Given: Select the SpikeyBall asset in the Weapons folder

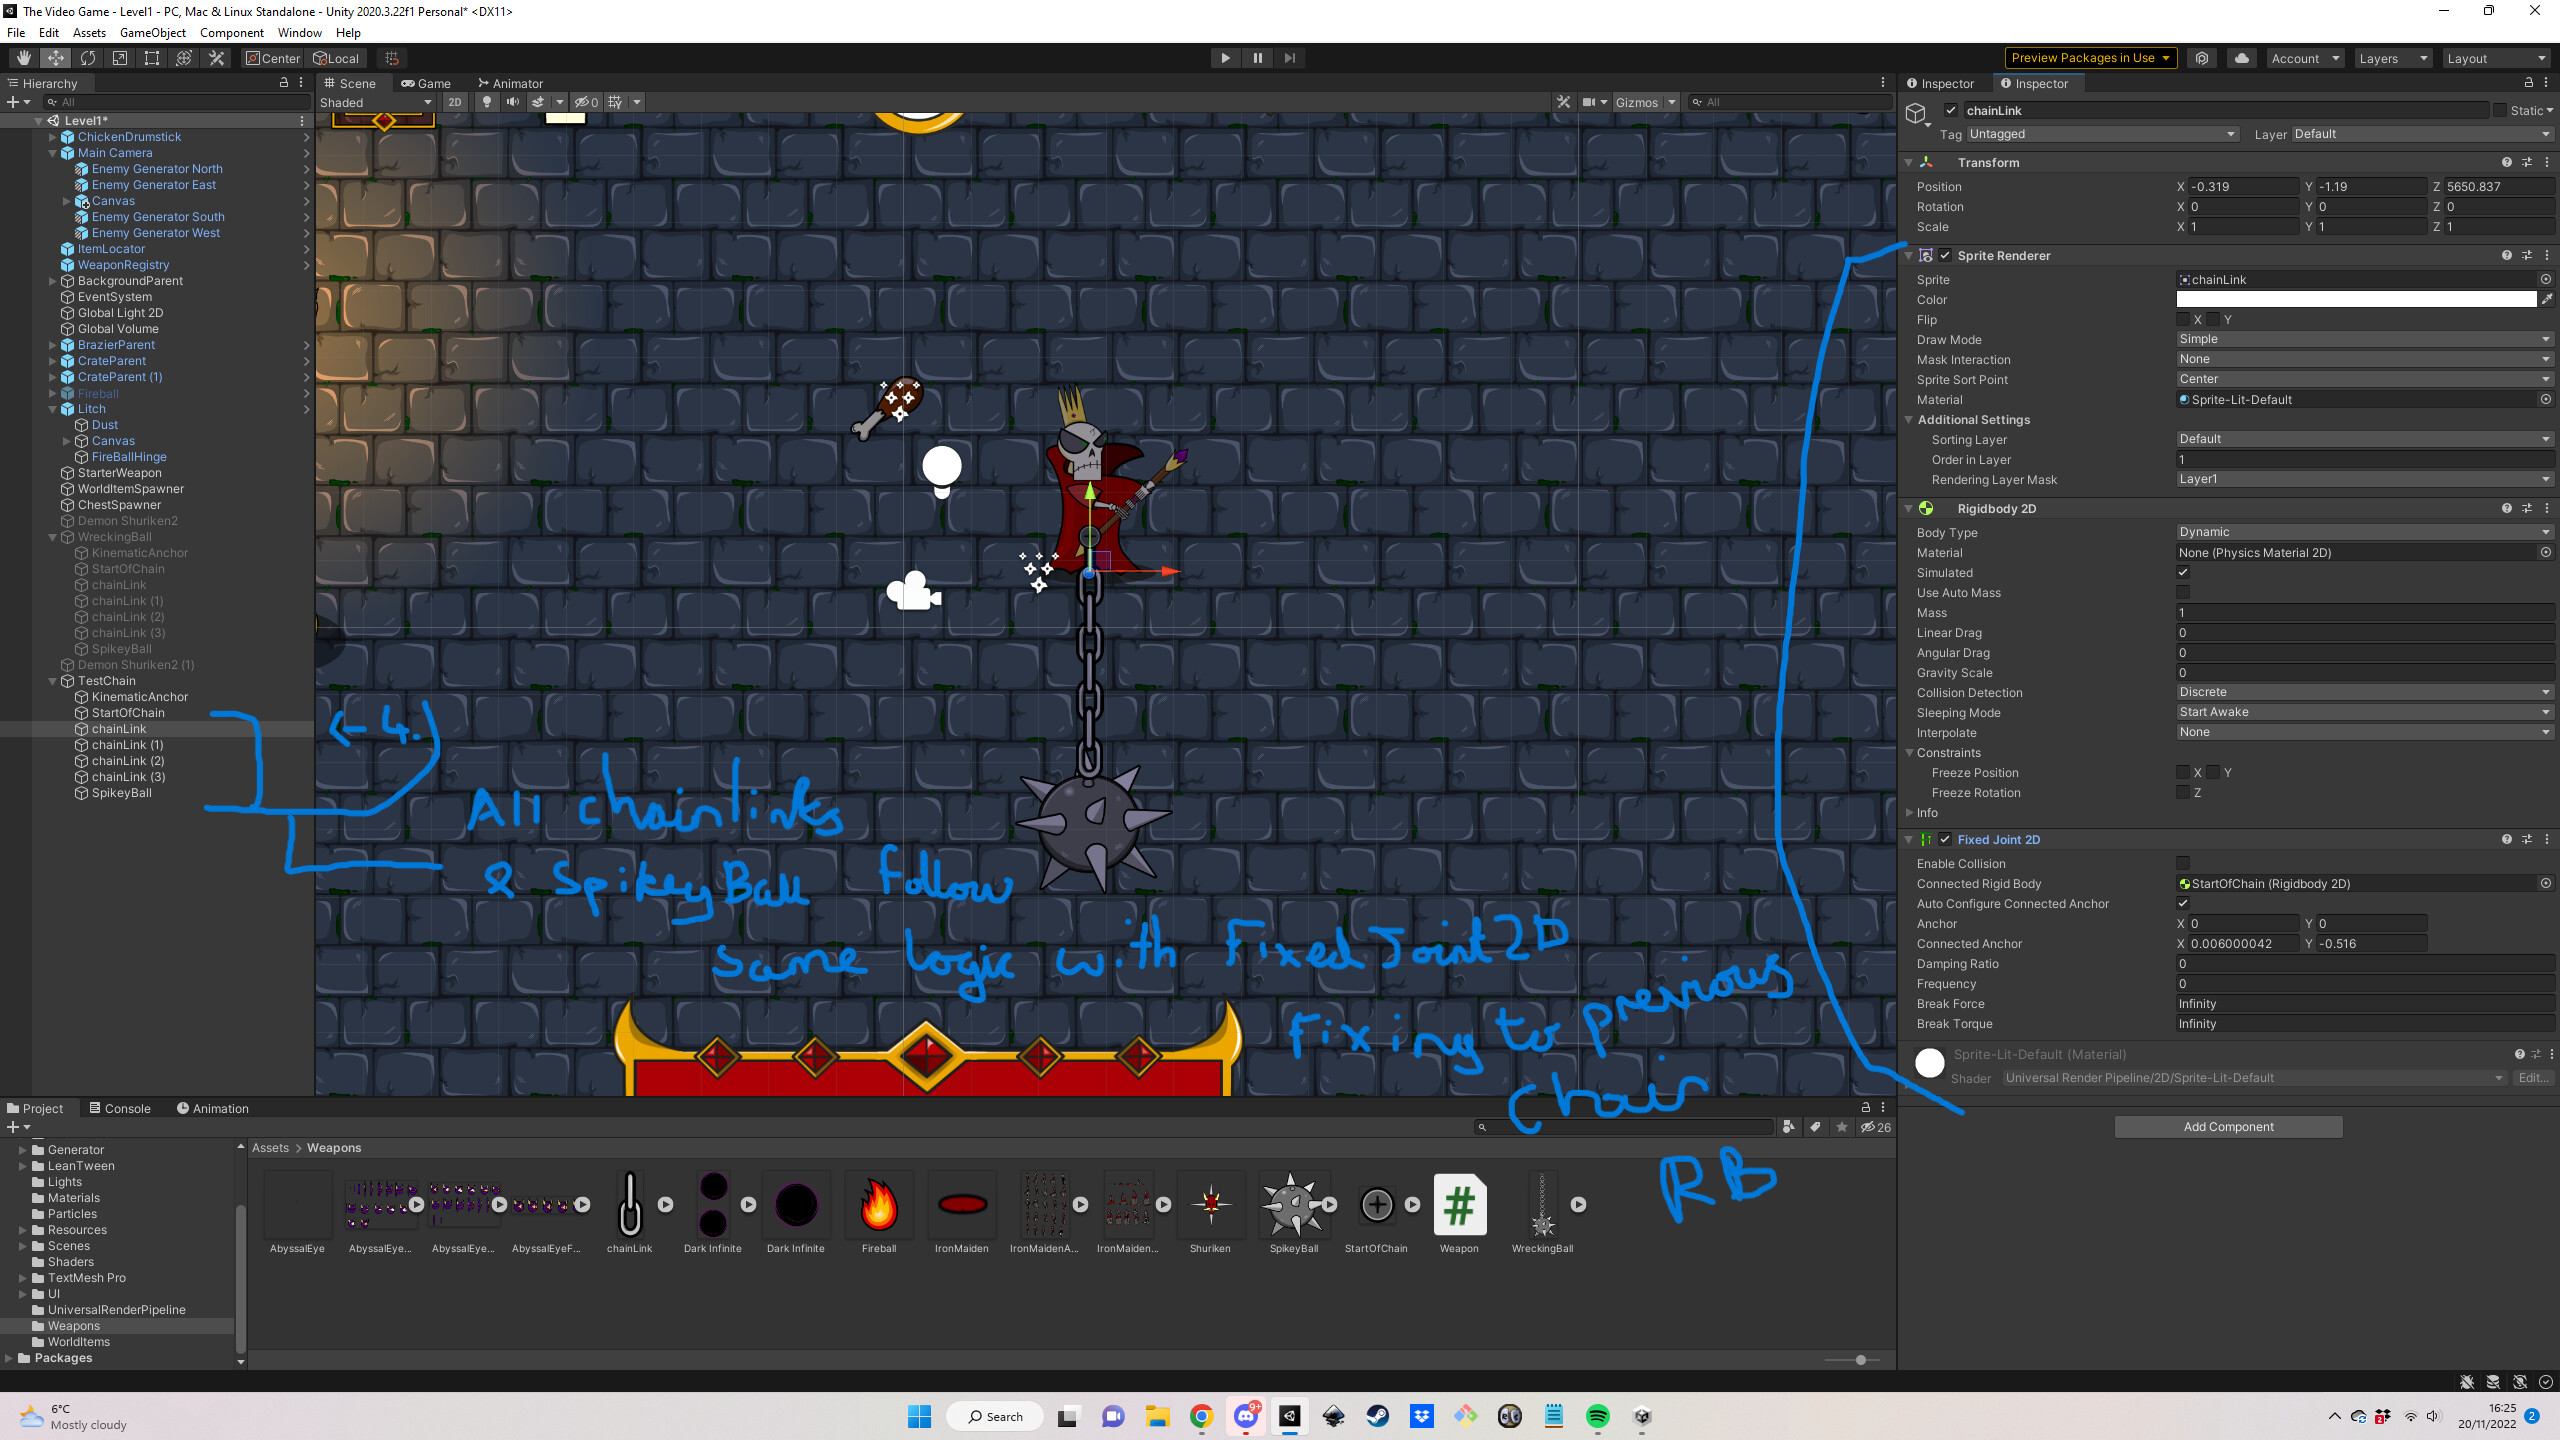Looking at the screenshot, I should (1294, 1204).
